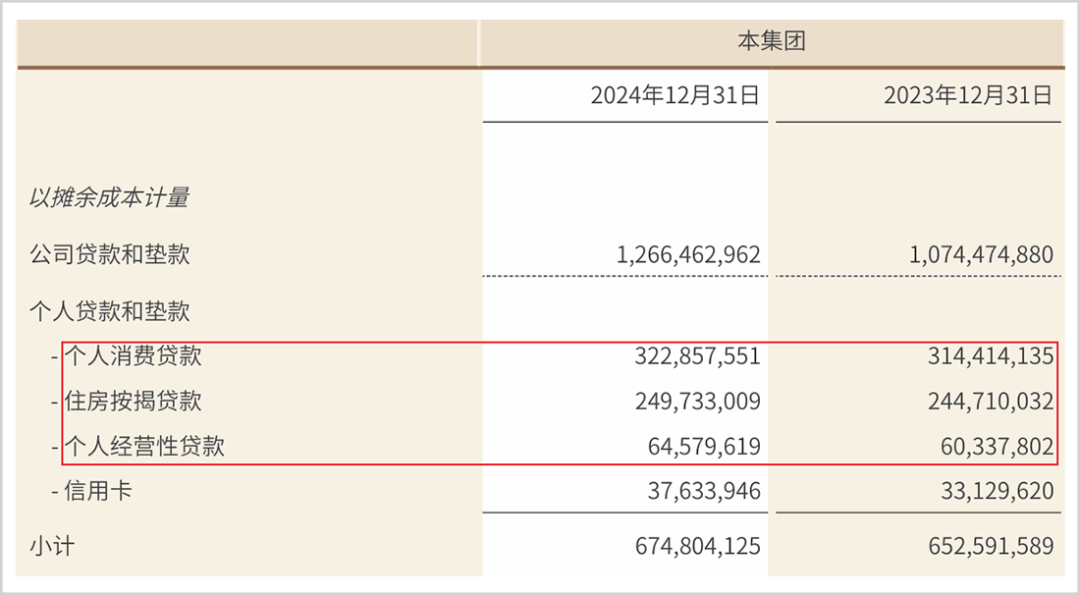Click the 信用卡 row label
Screen dimensions: 1080x595
tap(98, 491)
